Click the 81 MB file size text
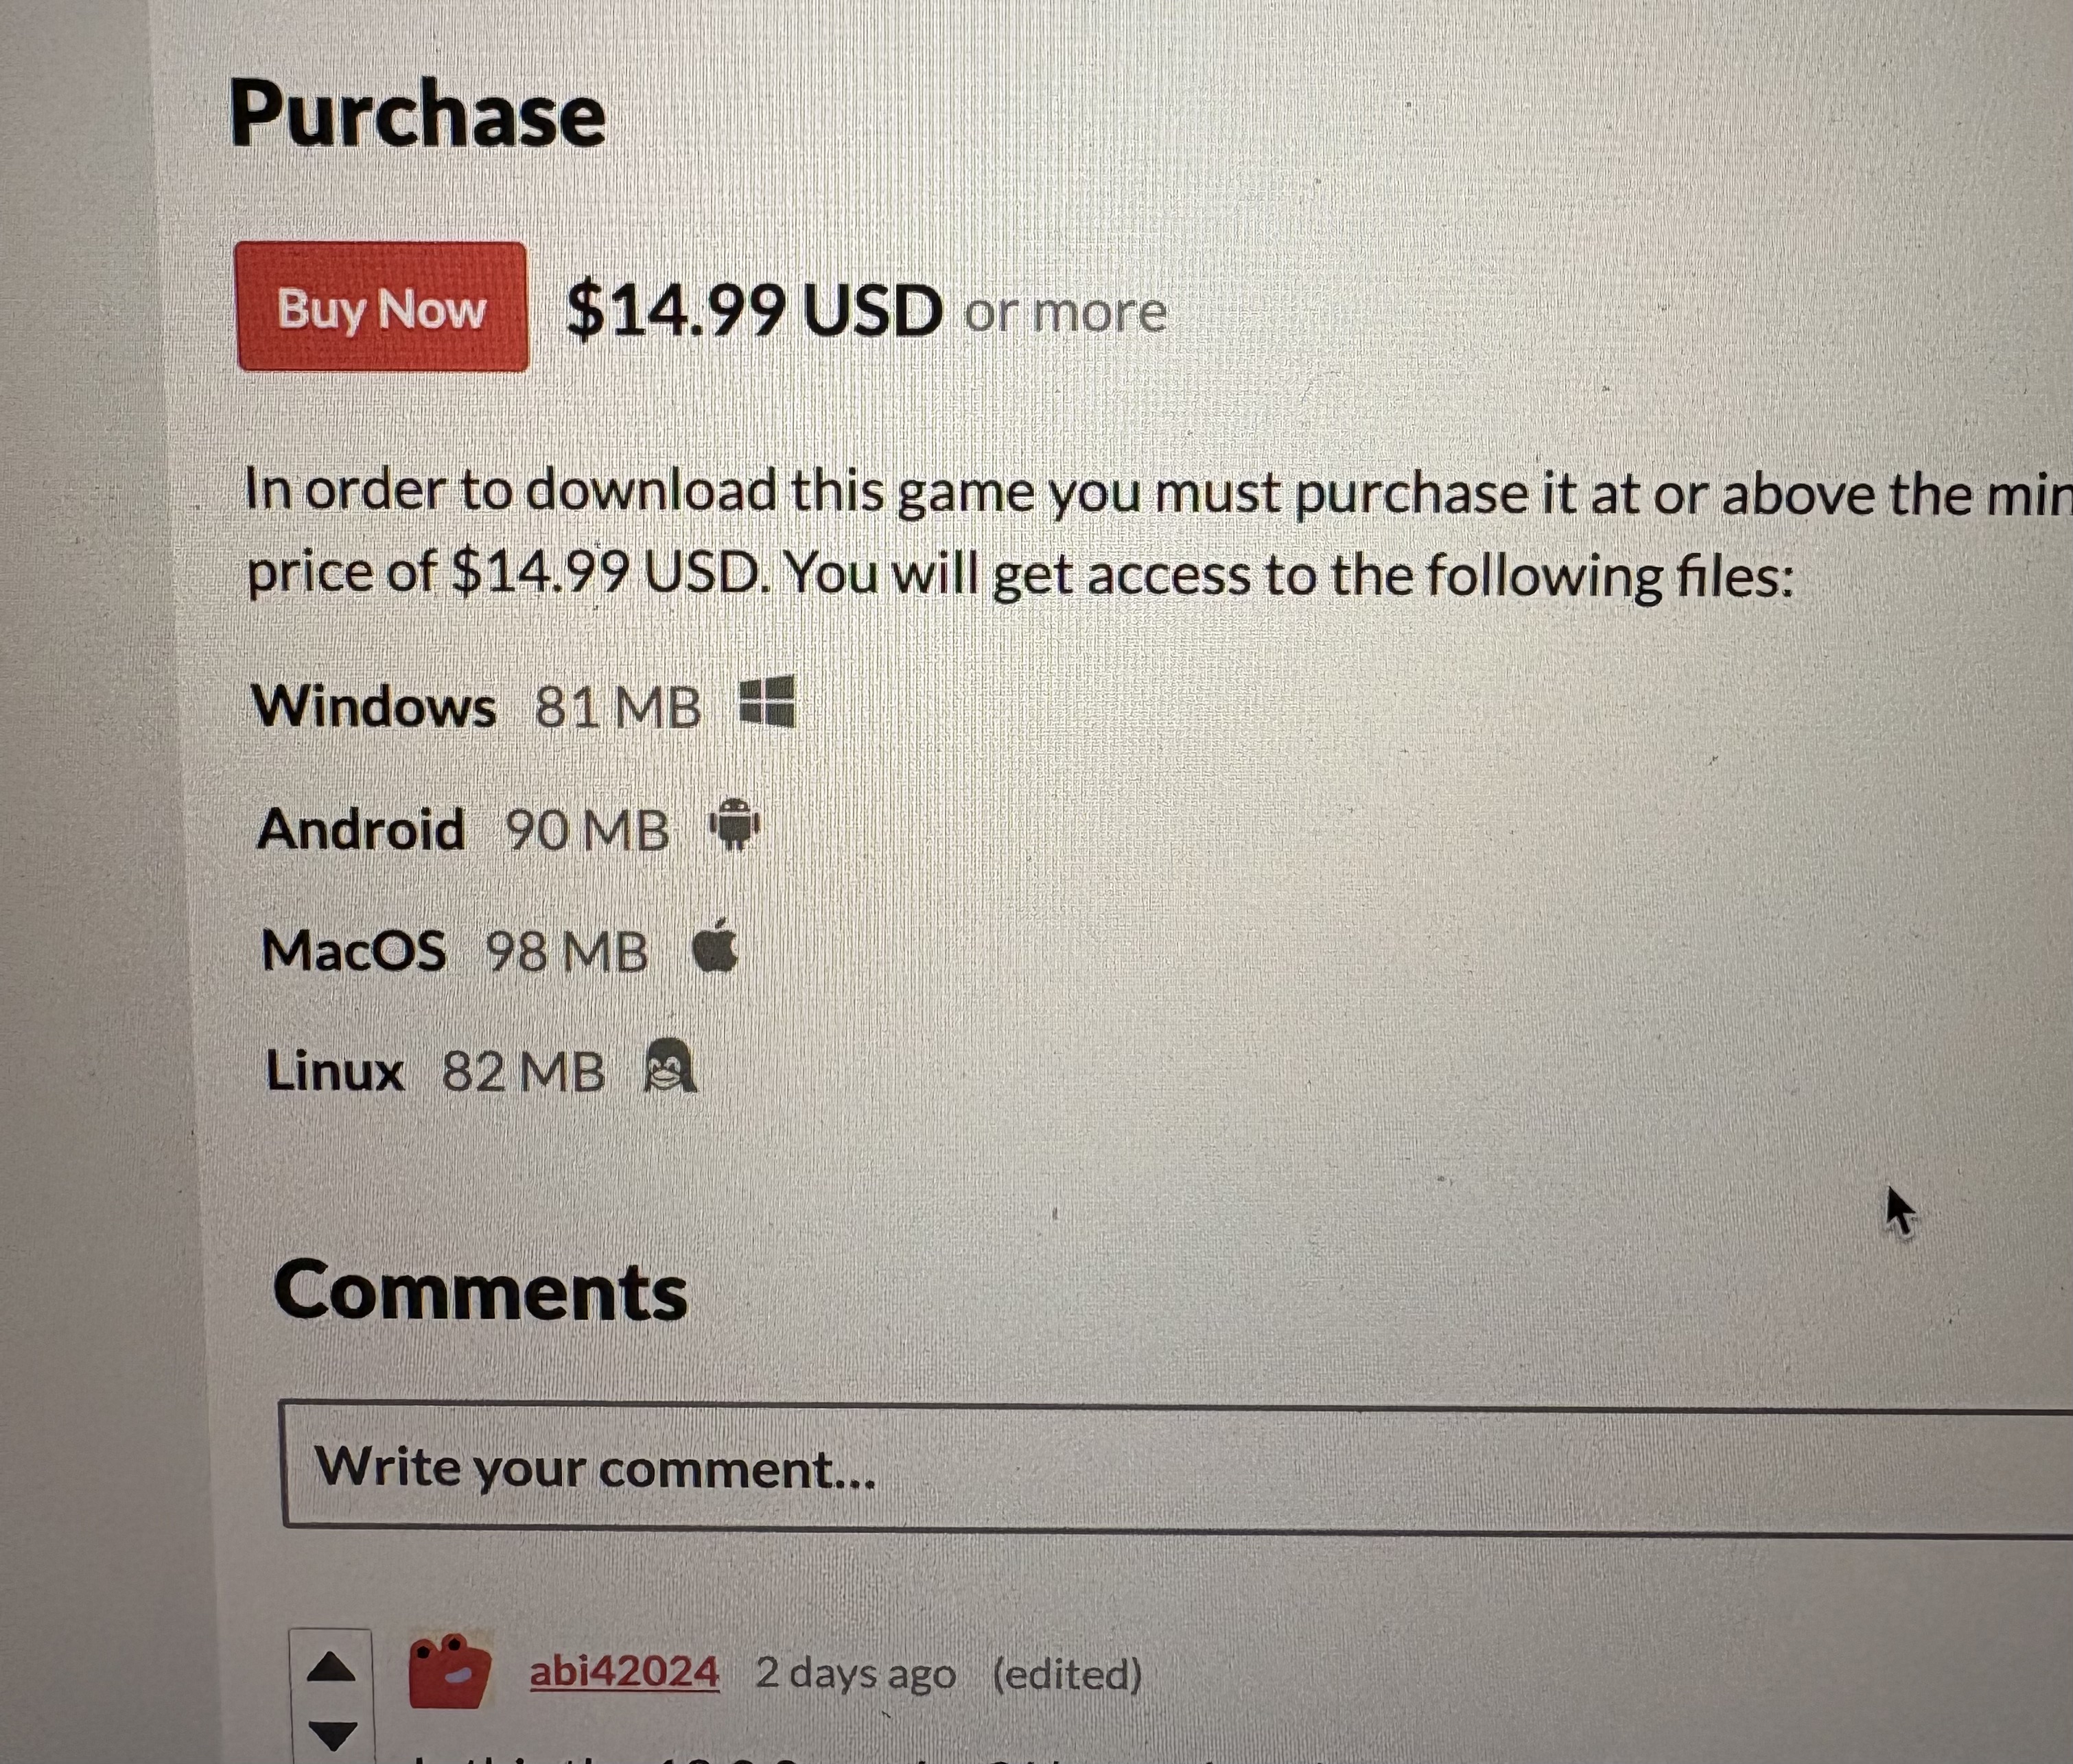The width and height of the screenshot is (2073, 1764). click(618, 708)
